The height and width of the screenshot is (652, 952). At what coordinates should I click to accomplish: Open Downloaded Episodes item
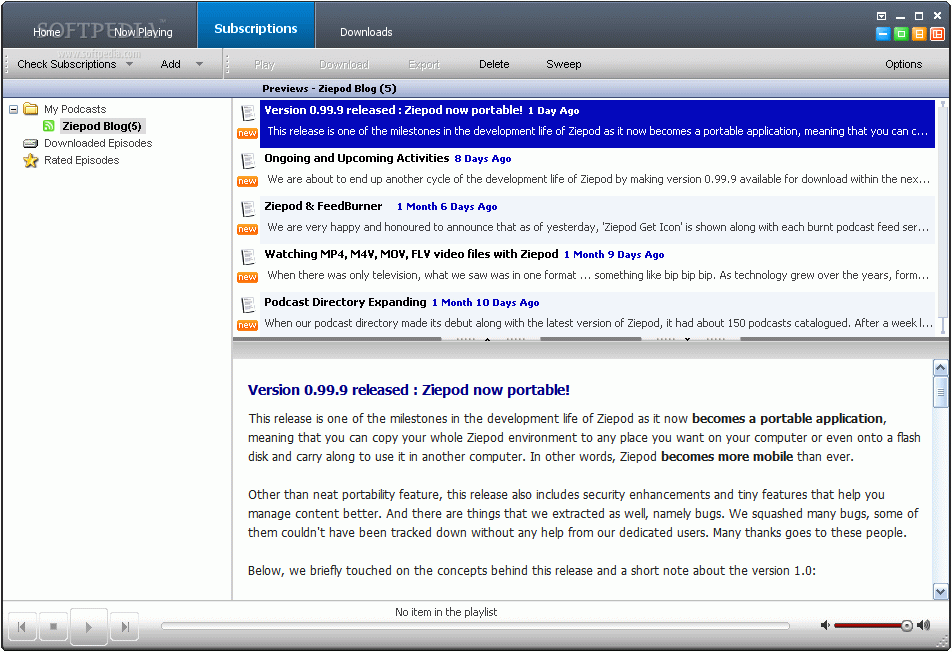click(98, 144)
